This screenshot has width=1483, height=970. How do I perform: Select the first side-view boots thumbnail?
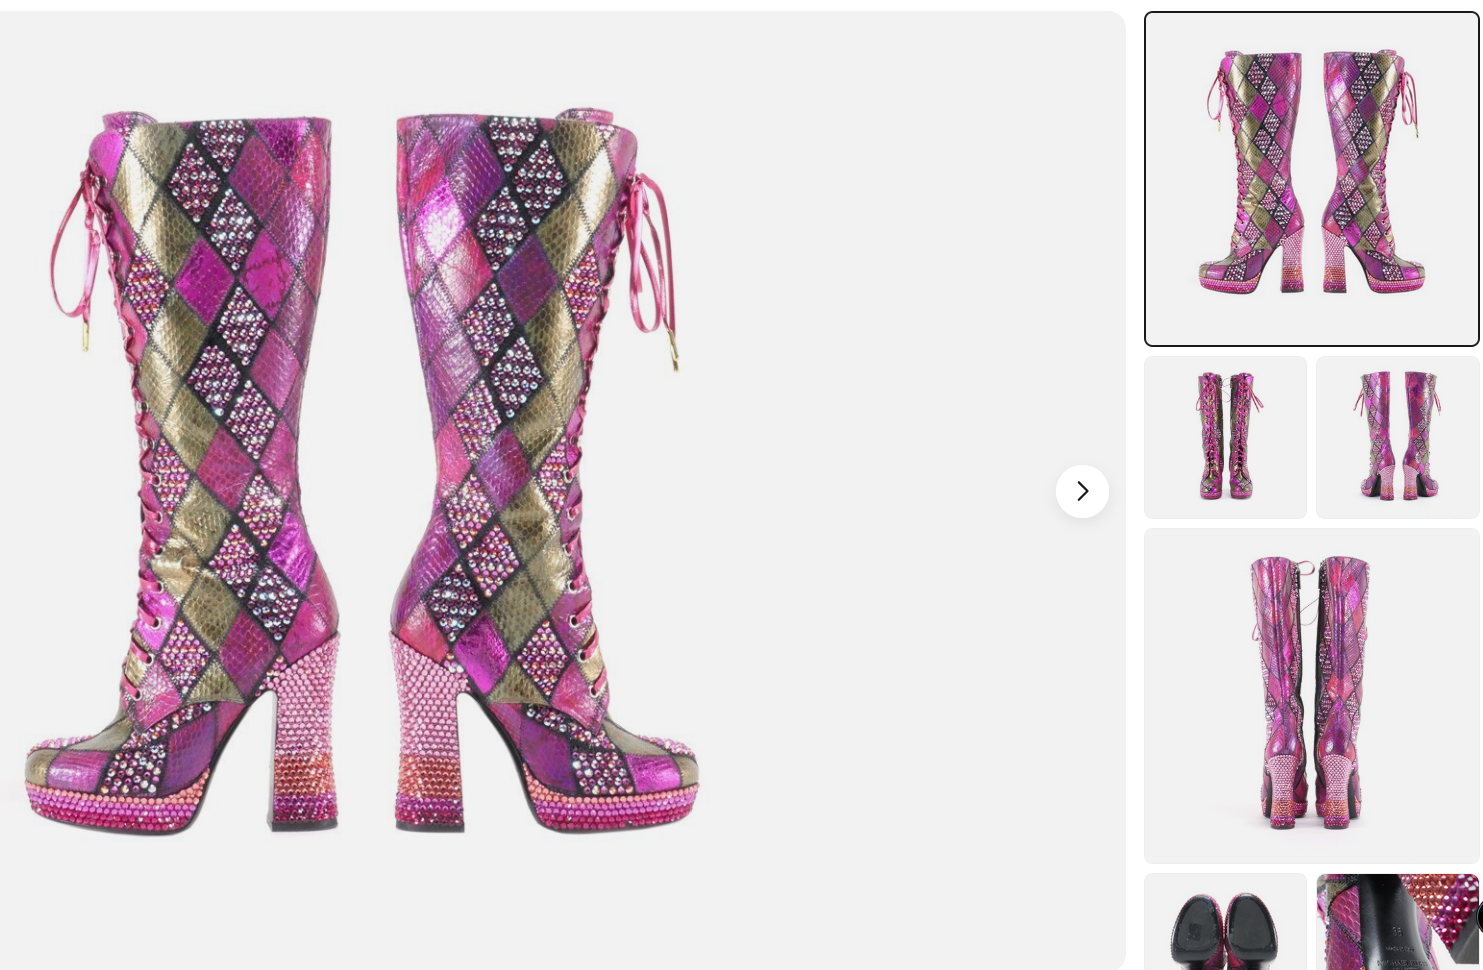tap(1311, 179)
